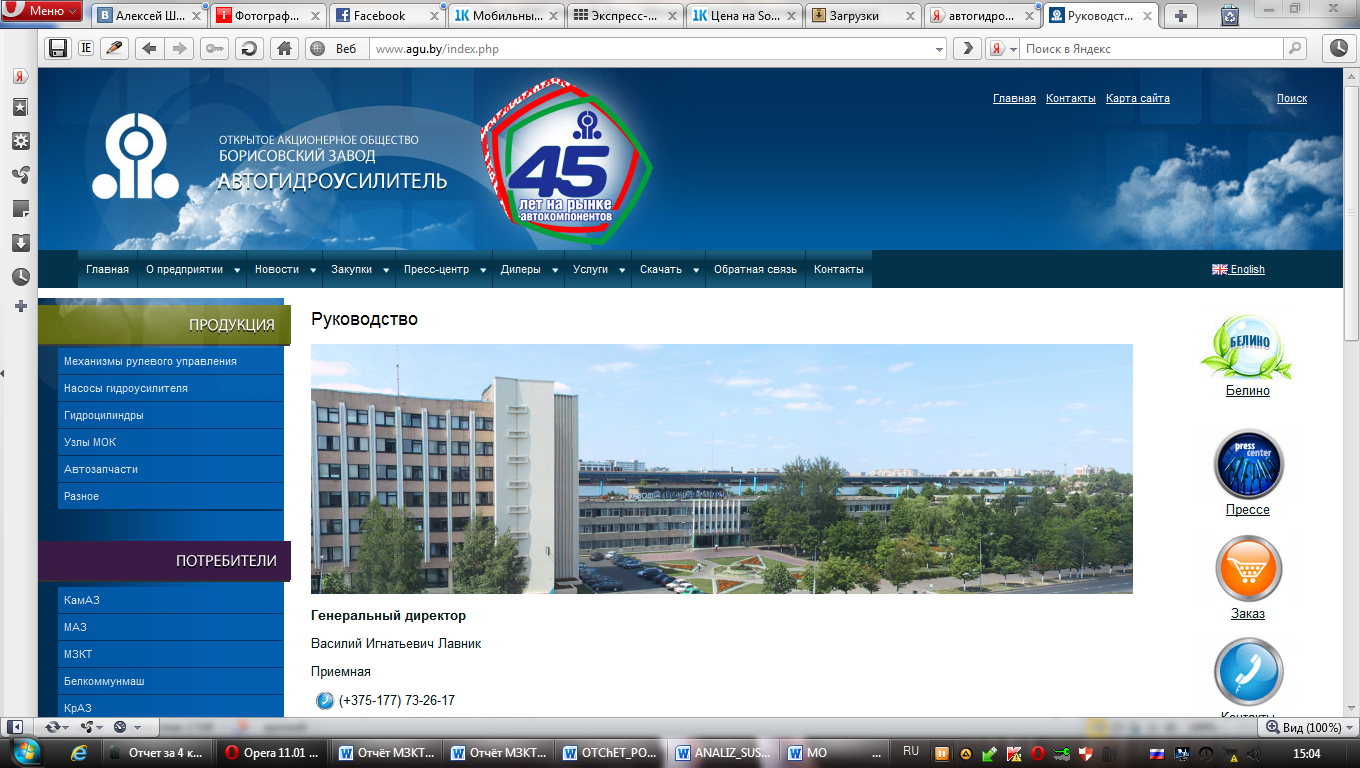Open the Yandex search engine dropdown
Viewport: 1360px width, 768px height.
pyautogui.click(x=1003, y=48)
